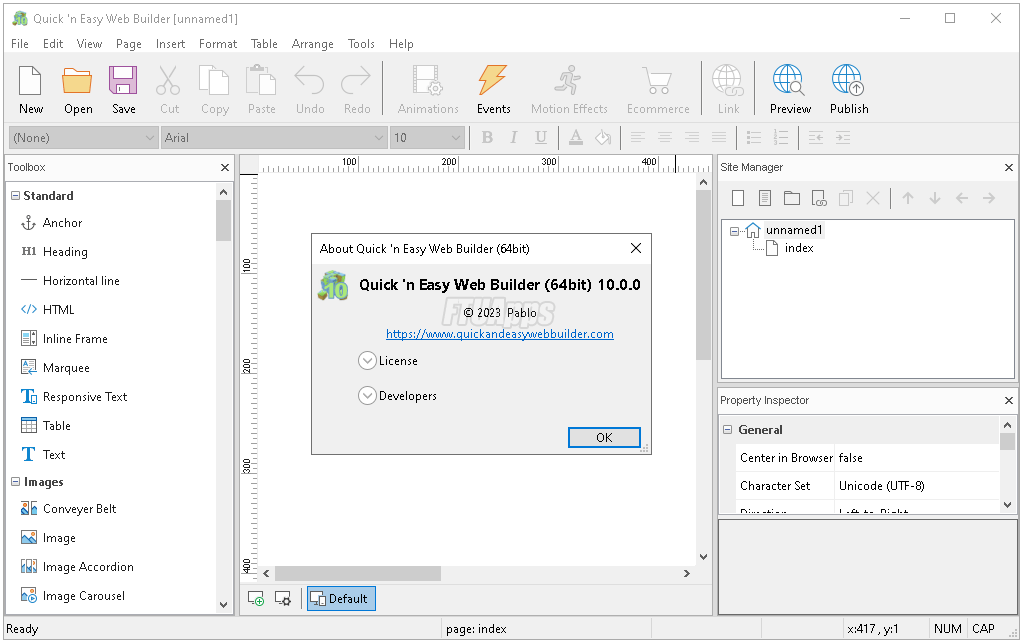The height and width of the screenshot is (642, 1024).
Task: Collapse the Images toolbox group
Action: [x=16, y=482]
